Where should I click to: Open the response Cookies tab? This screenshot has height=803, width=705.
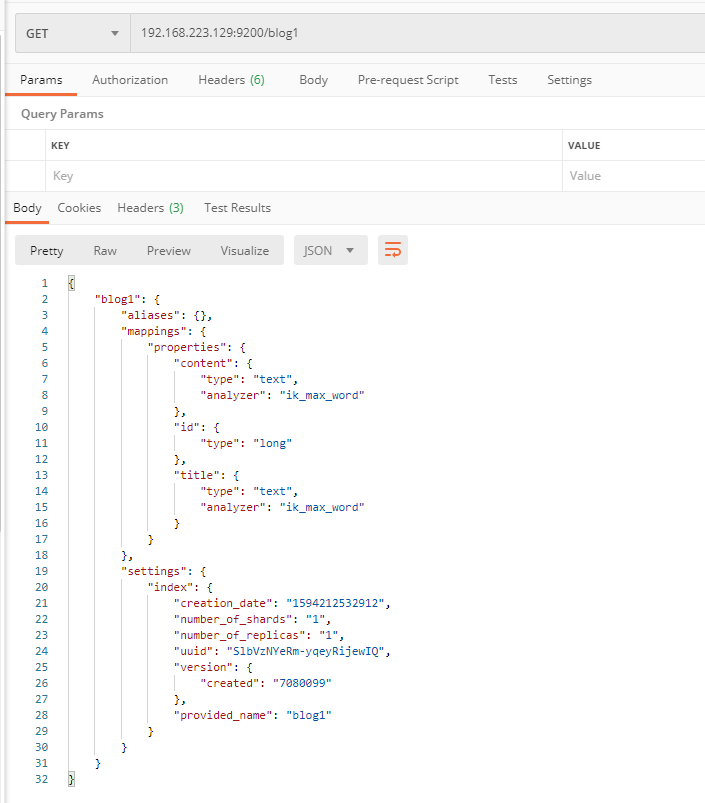click(79, 208)
